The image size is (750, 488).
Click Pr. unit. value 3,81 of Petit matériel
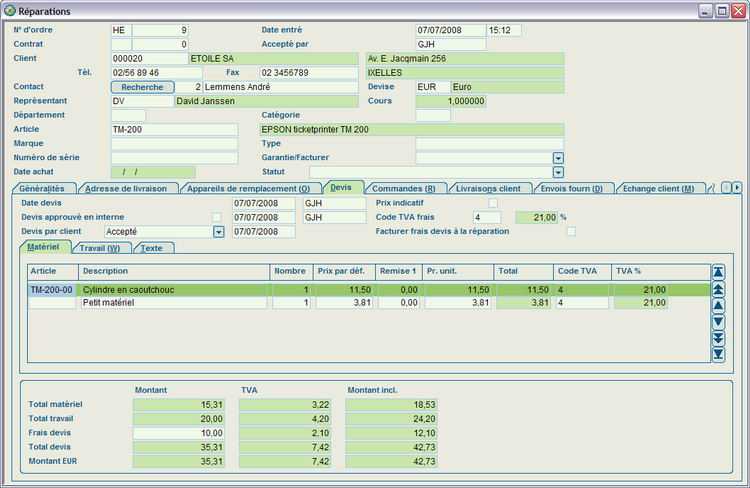[x=458, y=303]
